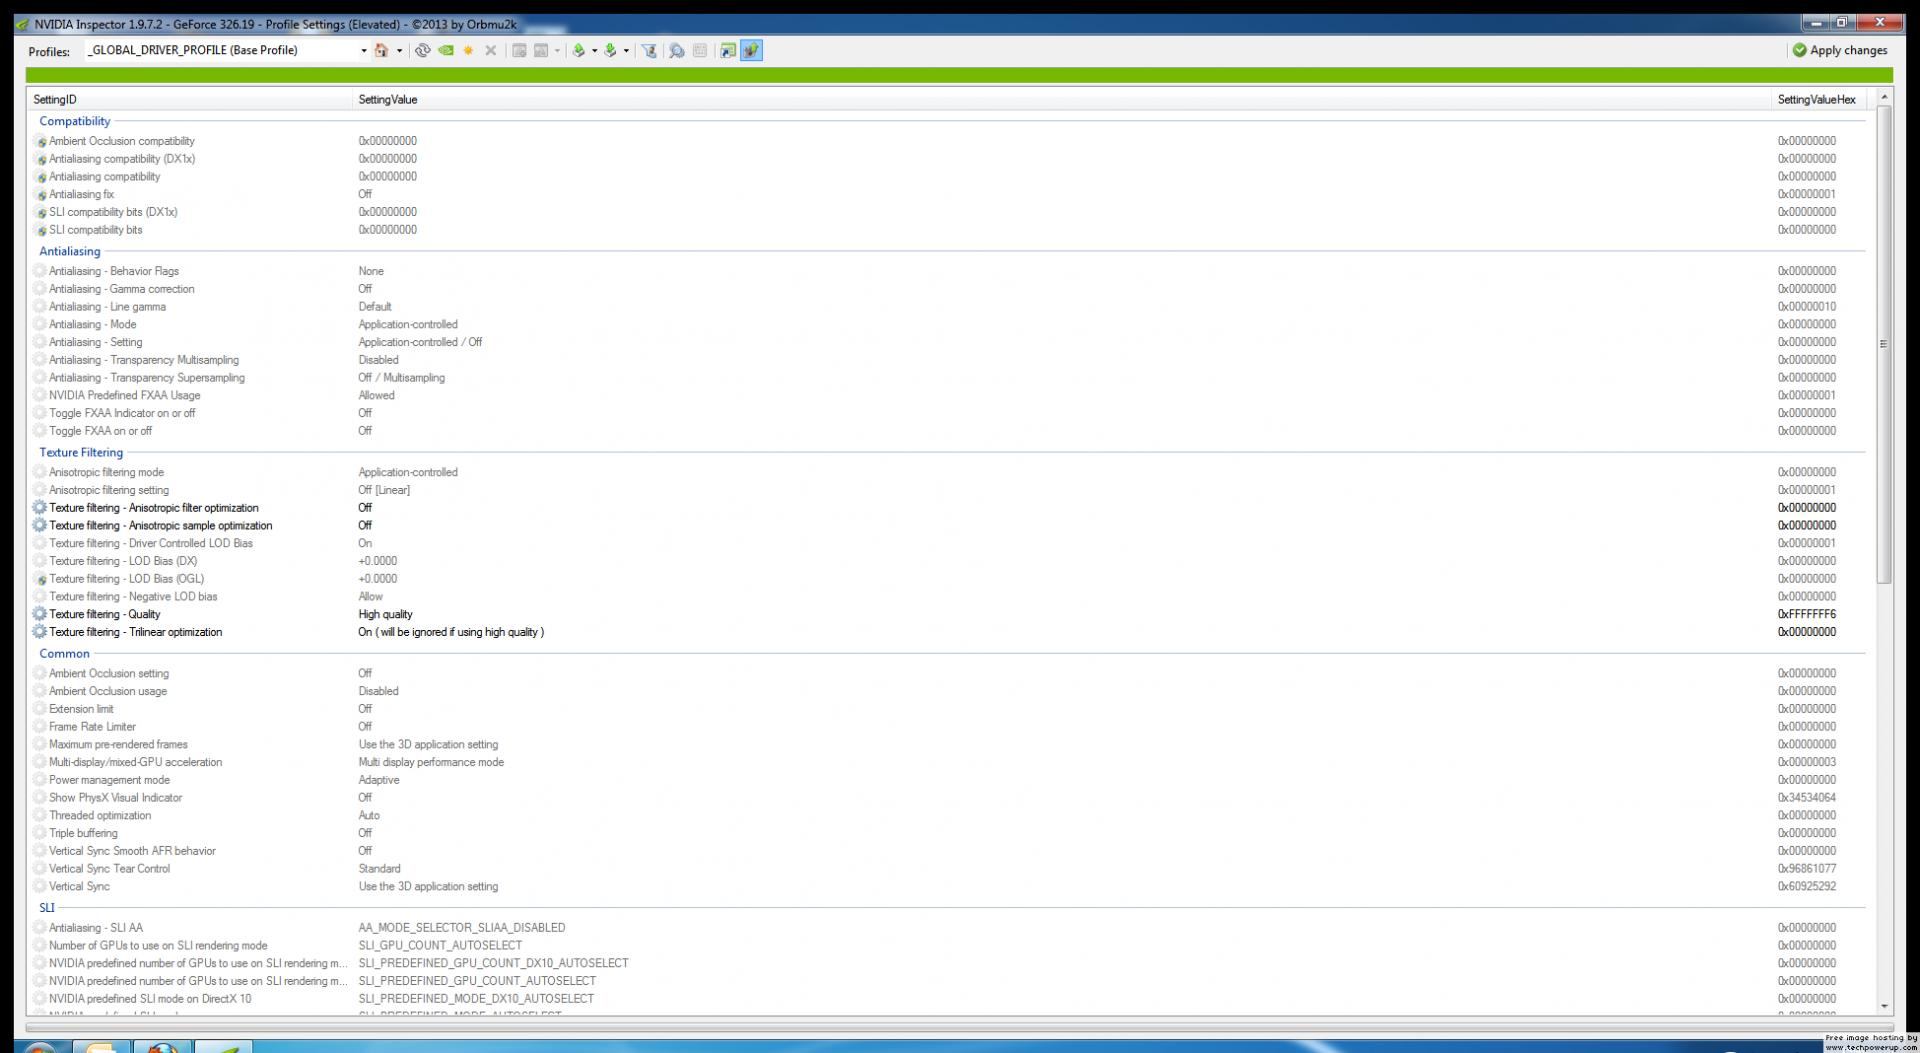Click the Apply changes button
This screenshot has height=1053, width=1920.
click(1840, 50)
